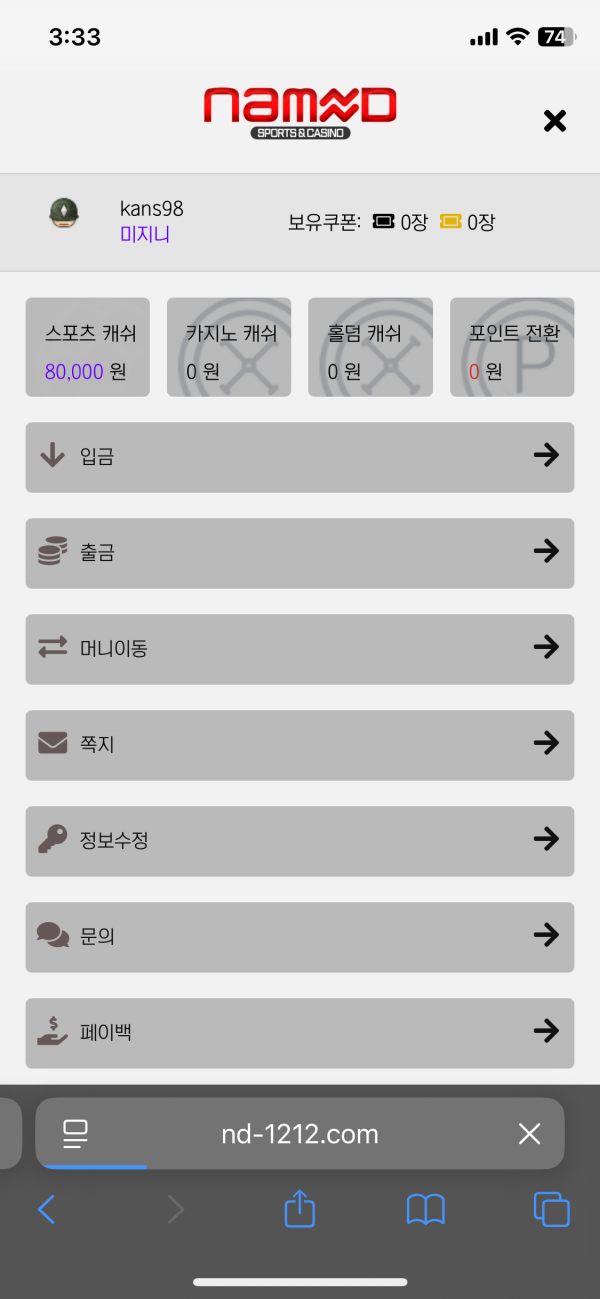This screenshot has height=1299, width=600.
Task: Open the 카지노 캐쉬 balance card
Action: coord(229,347)
